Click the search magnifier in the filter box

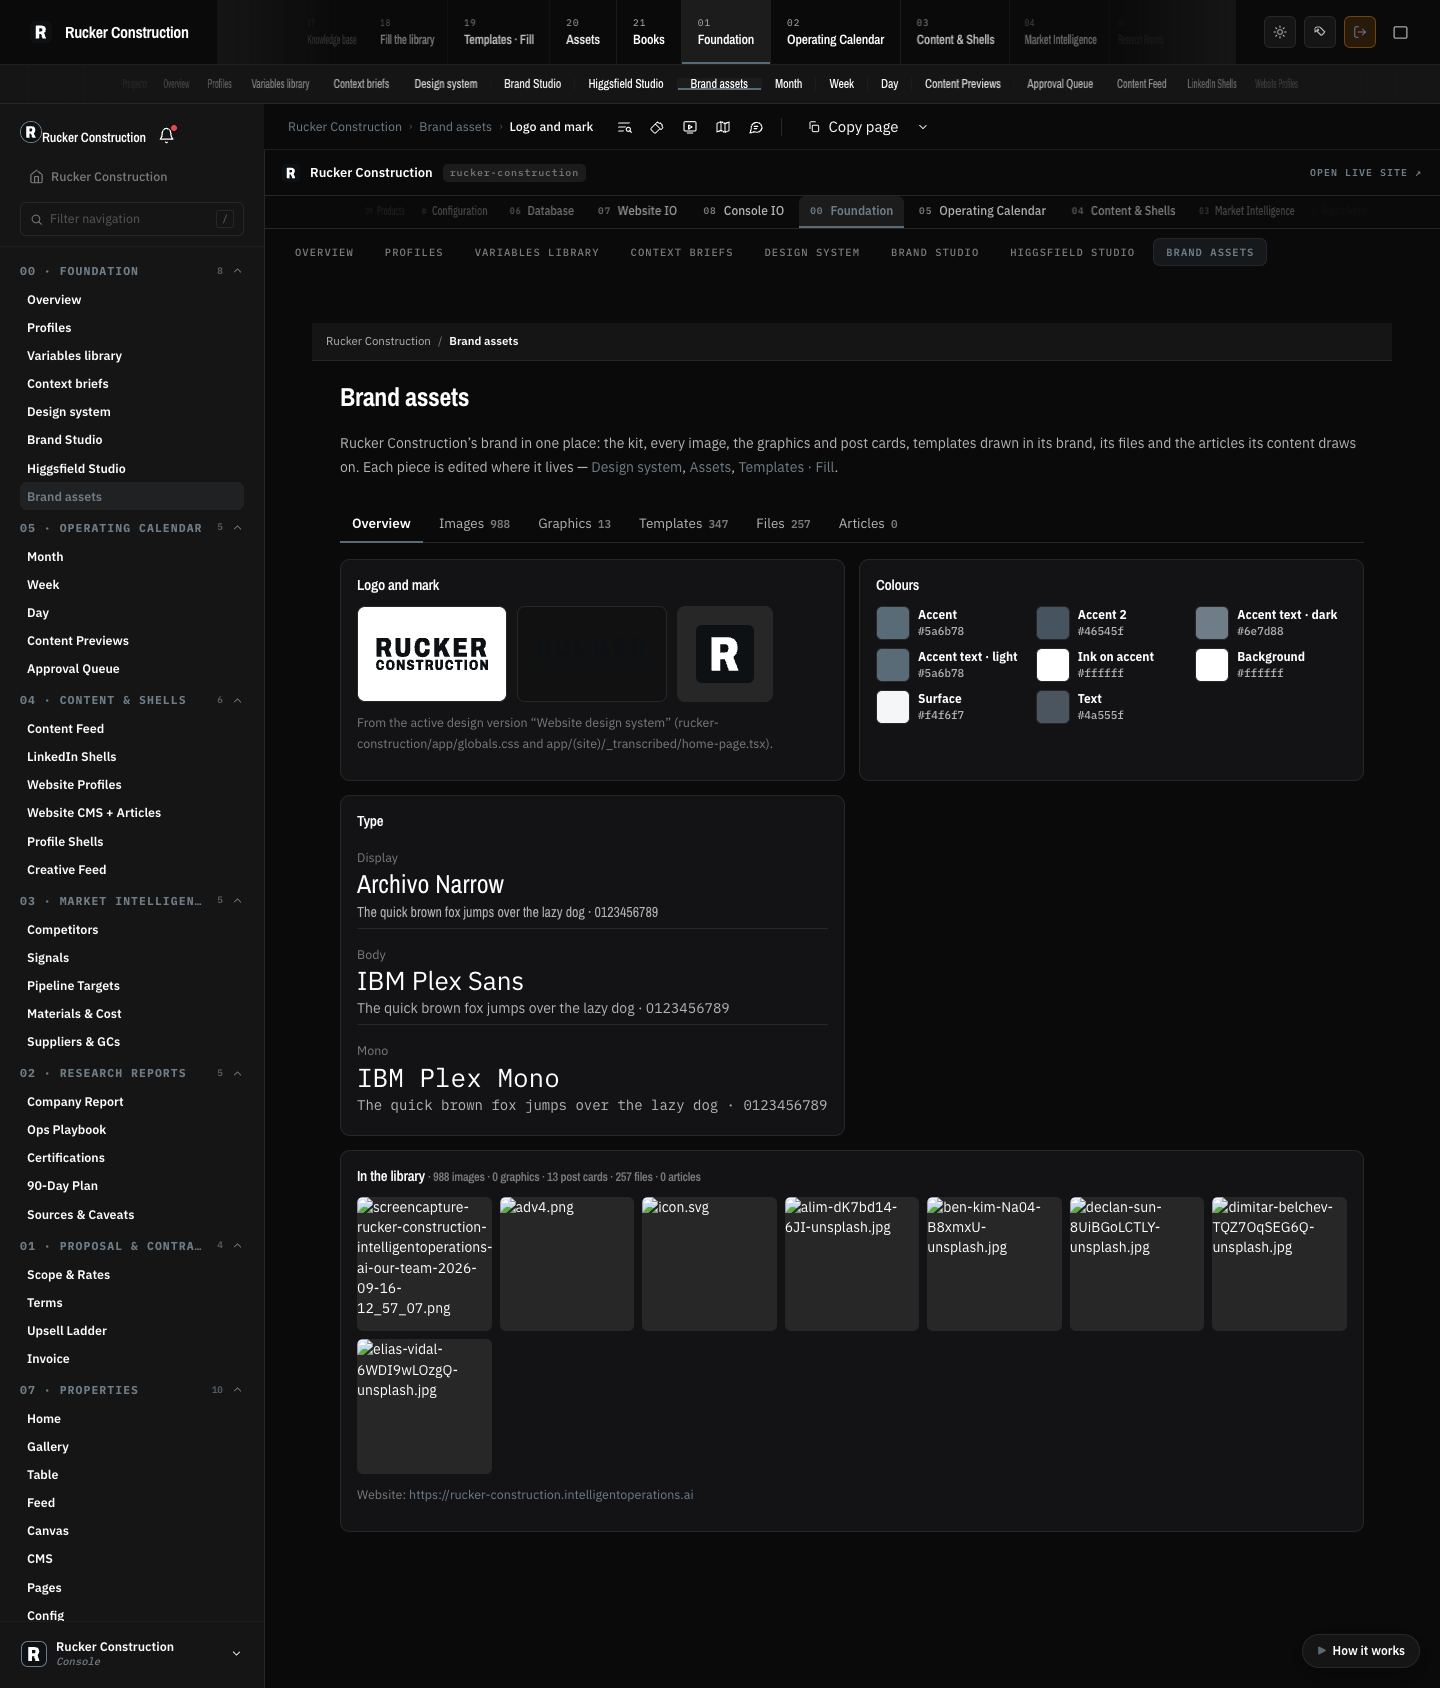coord(37,219)
